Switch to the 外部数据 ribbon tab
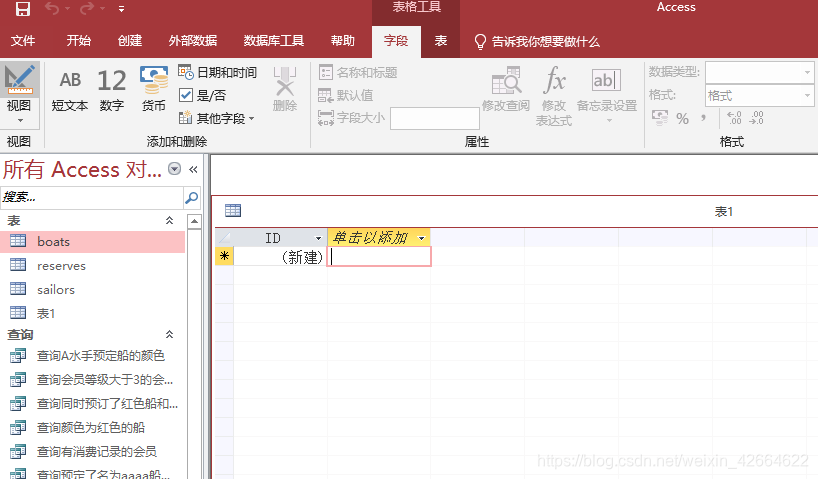818x479 pixels. tap(193, 41)
